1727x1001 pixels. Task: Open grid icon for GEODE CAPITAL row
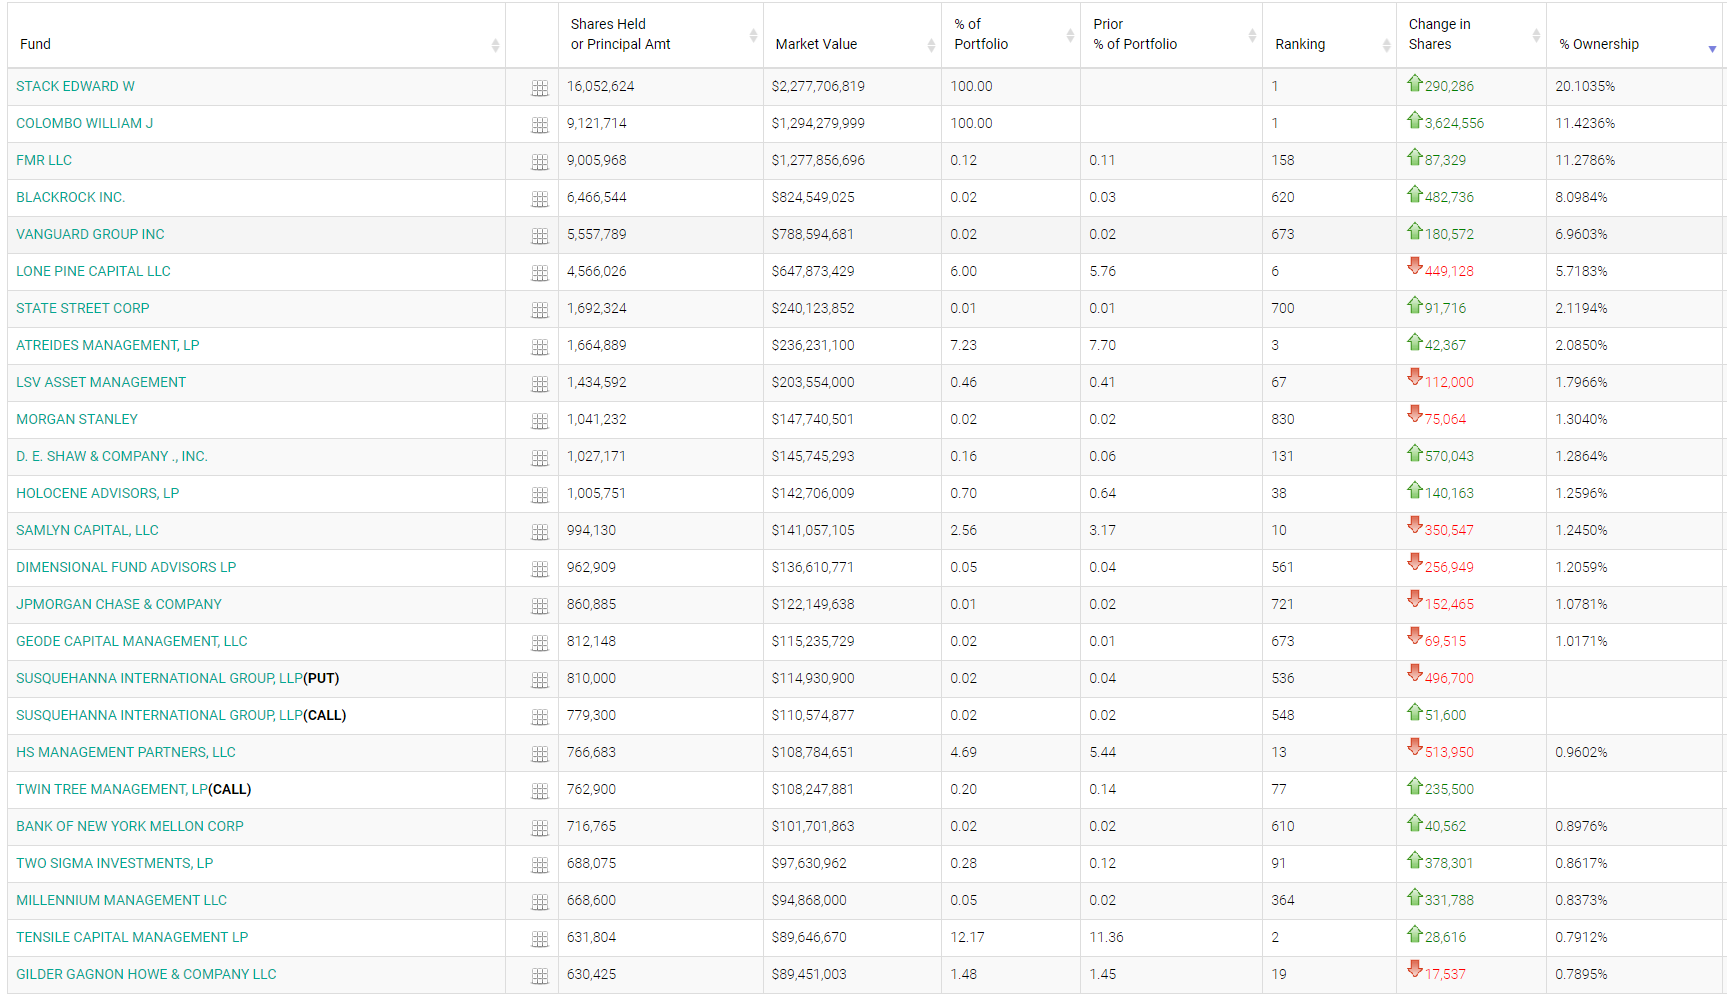(540, 643)
